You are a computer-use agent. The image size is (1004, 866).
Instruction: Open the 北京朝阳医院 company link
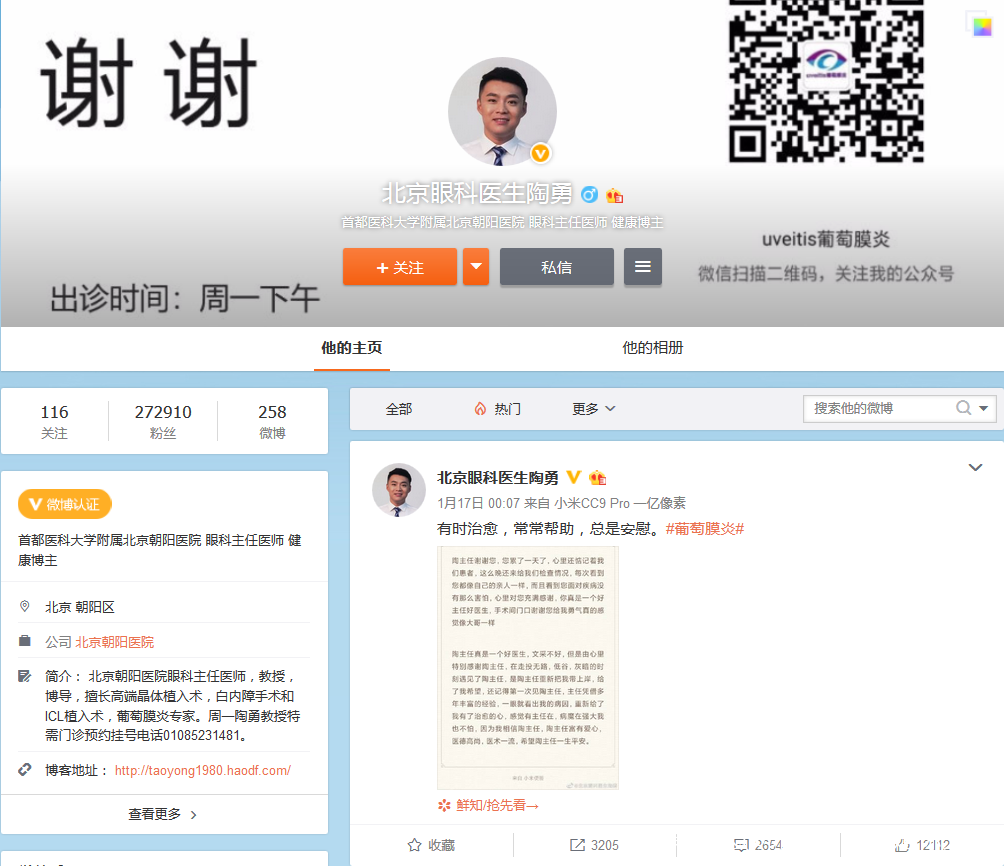click(x=115, y=642)
